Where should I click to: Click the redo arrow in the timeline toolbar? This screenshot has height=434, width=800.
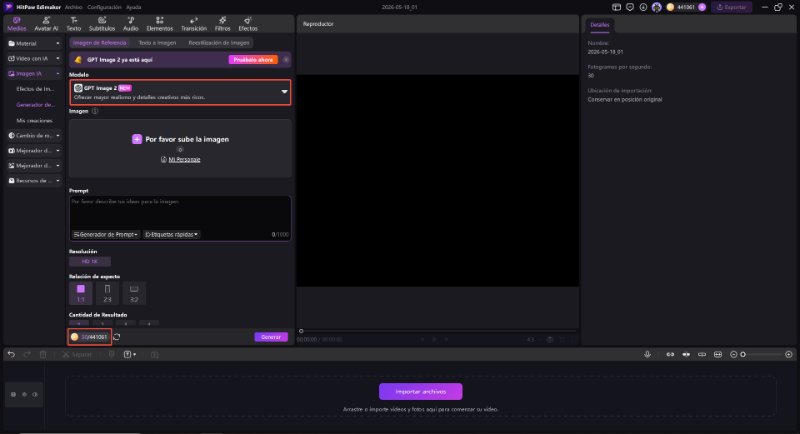(x=27, y=354)
